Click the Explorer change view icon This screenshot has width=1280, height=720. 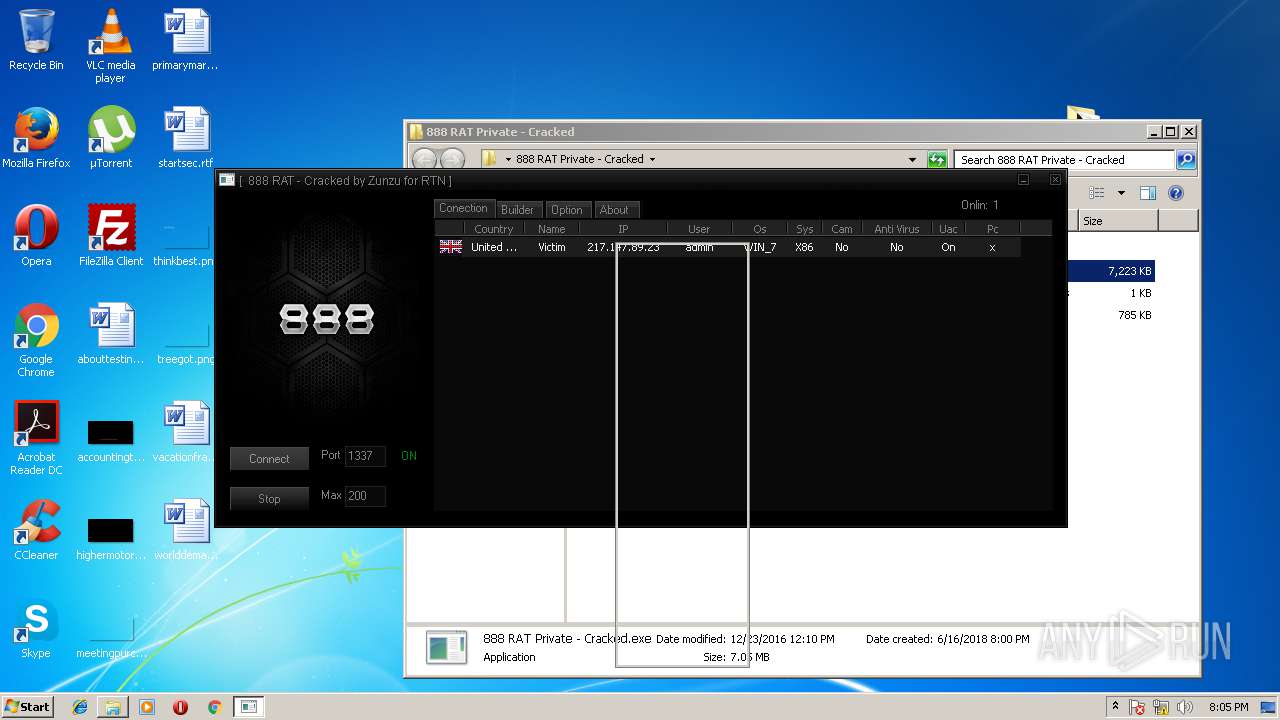1097,193
